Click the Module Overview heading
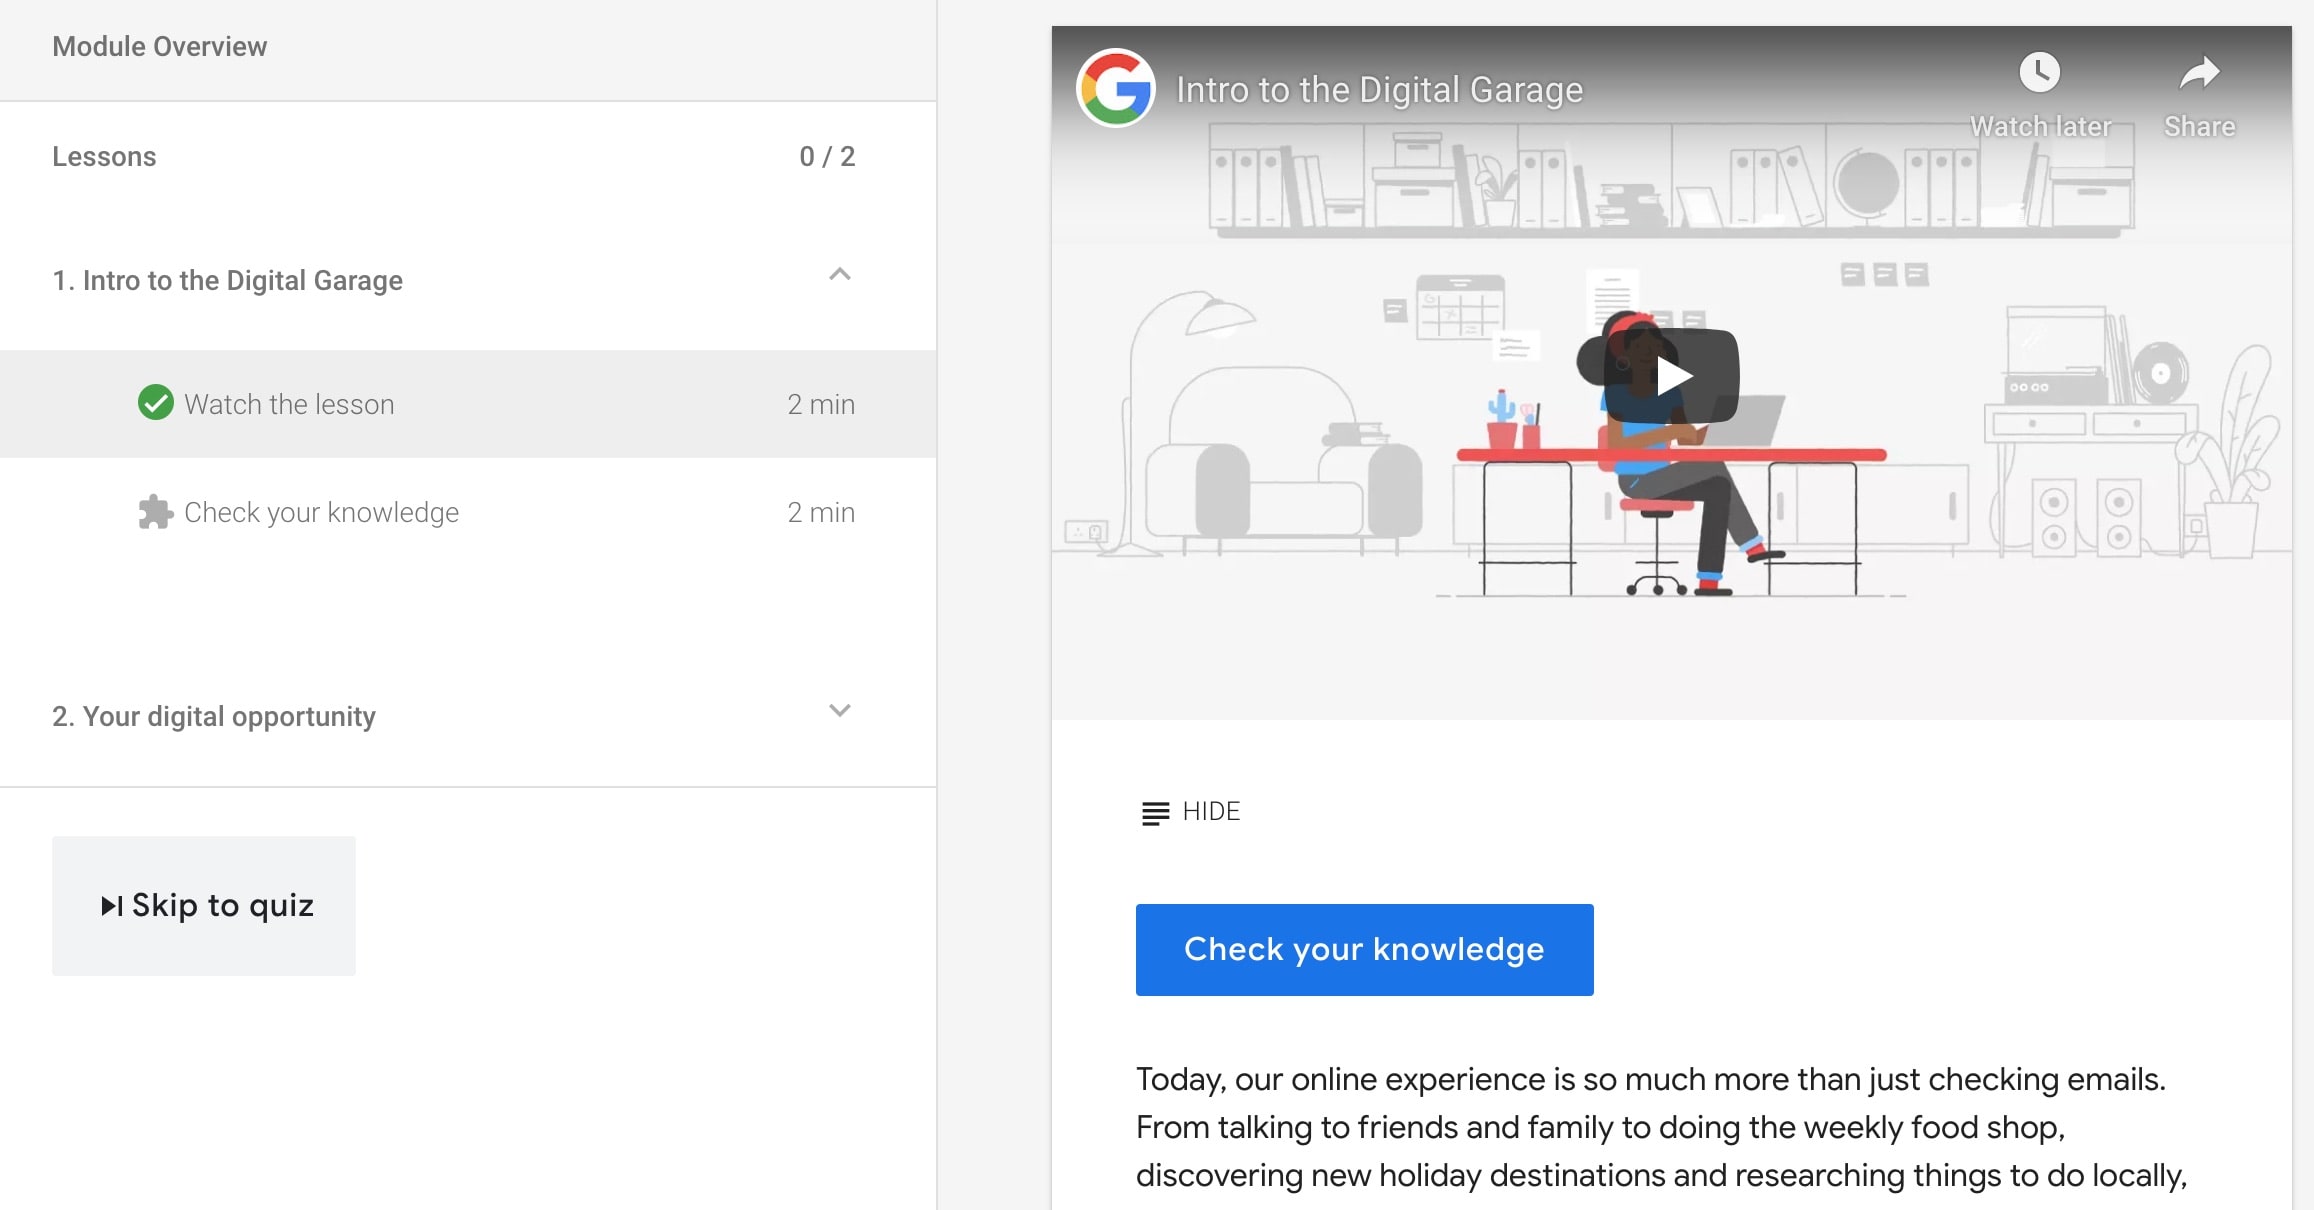Image resolution: width=2314 pixels, height=1210 pixels. click(159, 47)
